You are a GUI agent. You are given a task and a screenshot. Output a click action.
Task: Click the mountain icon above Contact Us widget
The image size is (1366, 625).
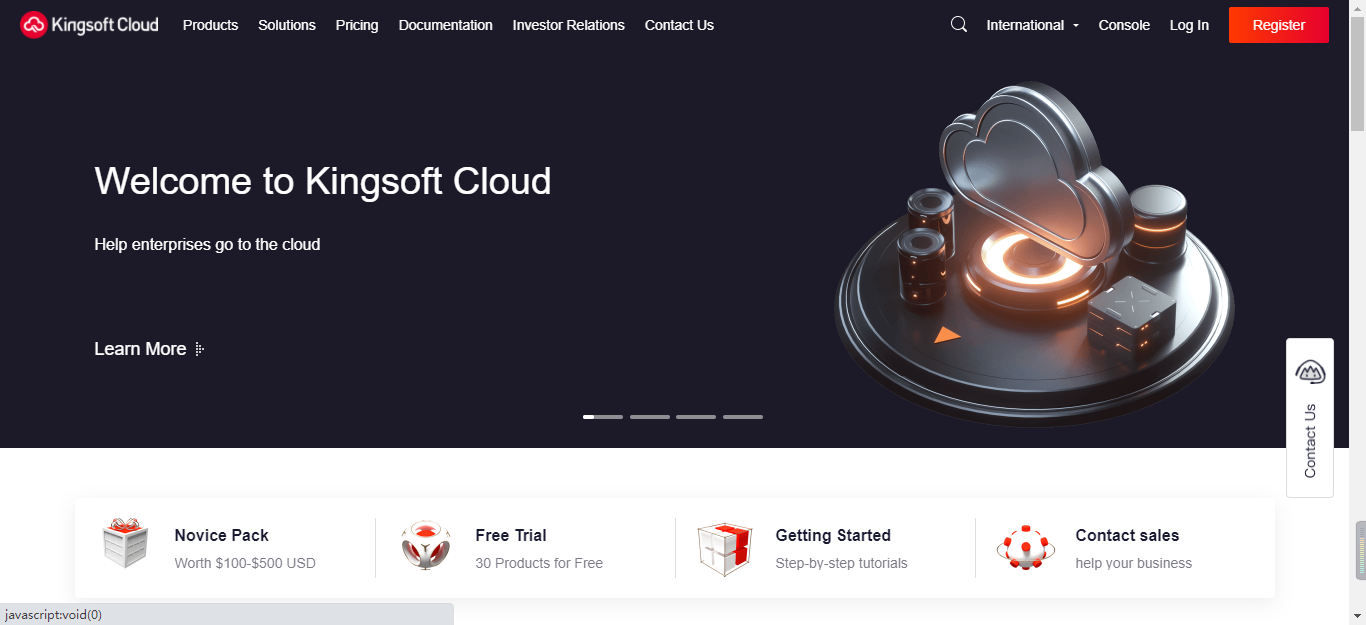click(x=1310, y=372)
